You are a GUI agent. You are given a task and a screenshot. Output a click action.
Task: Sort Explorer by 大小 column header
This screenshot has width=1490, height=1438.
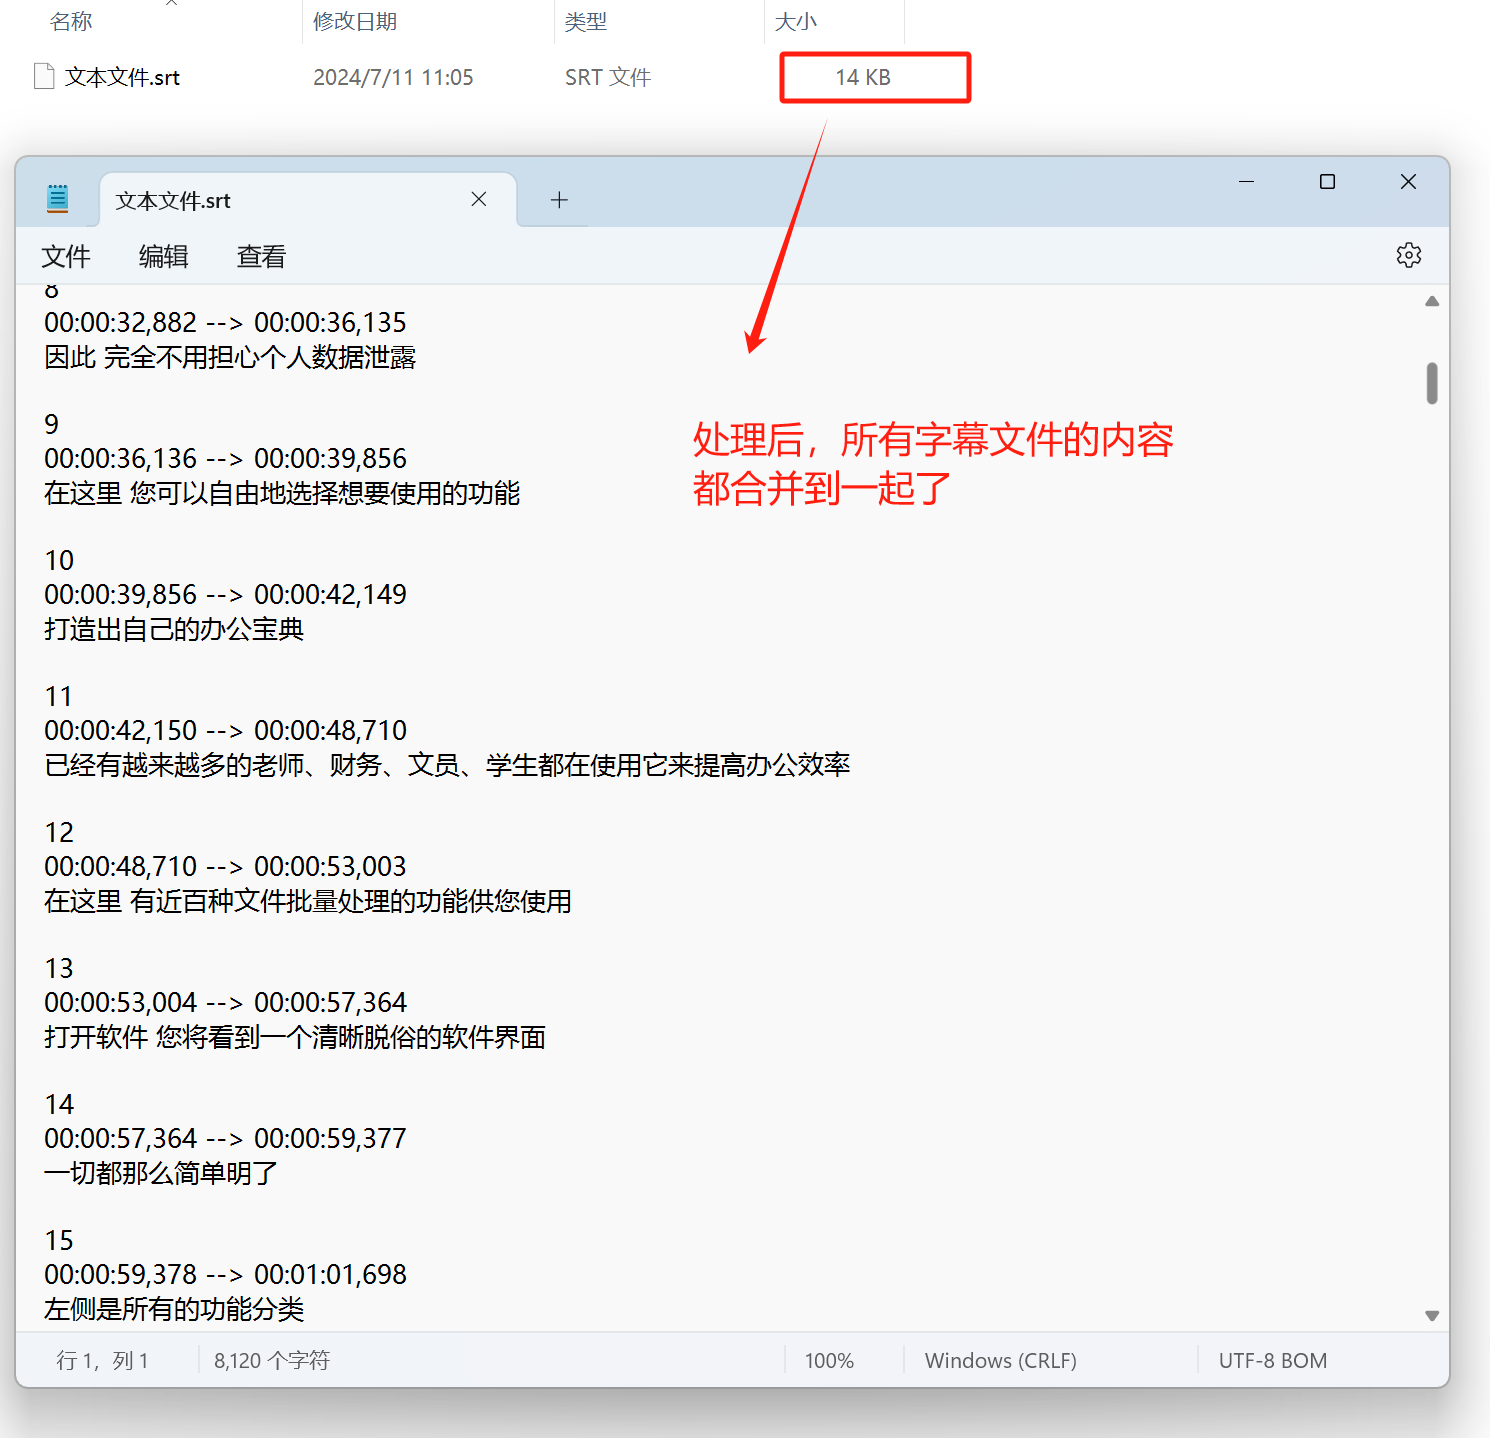pos(796,22)
